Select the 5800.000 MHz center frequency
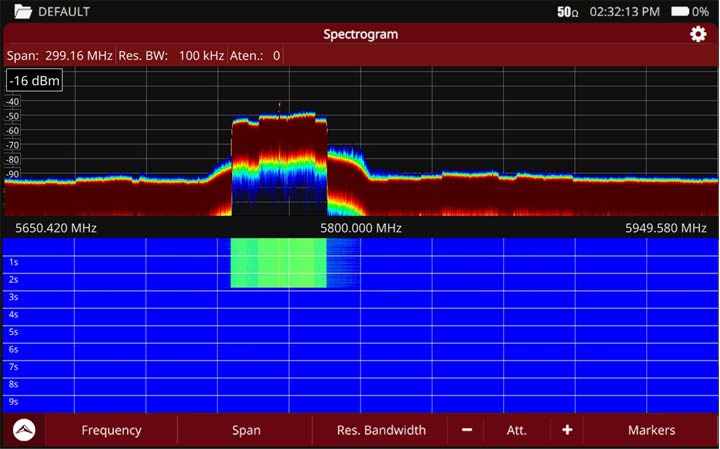The width and height of the screenshot is (720, 449). 361,228
